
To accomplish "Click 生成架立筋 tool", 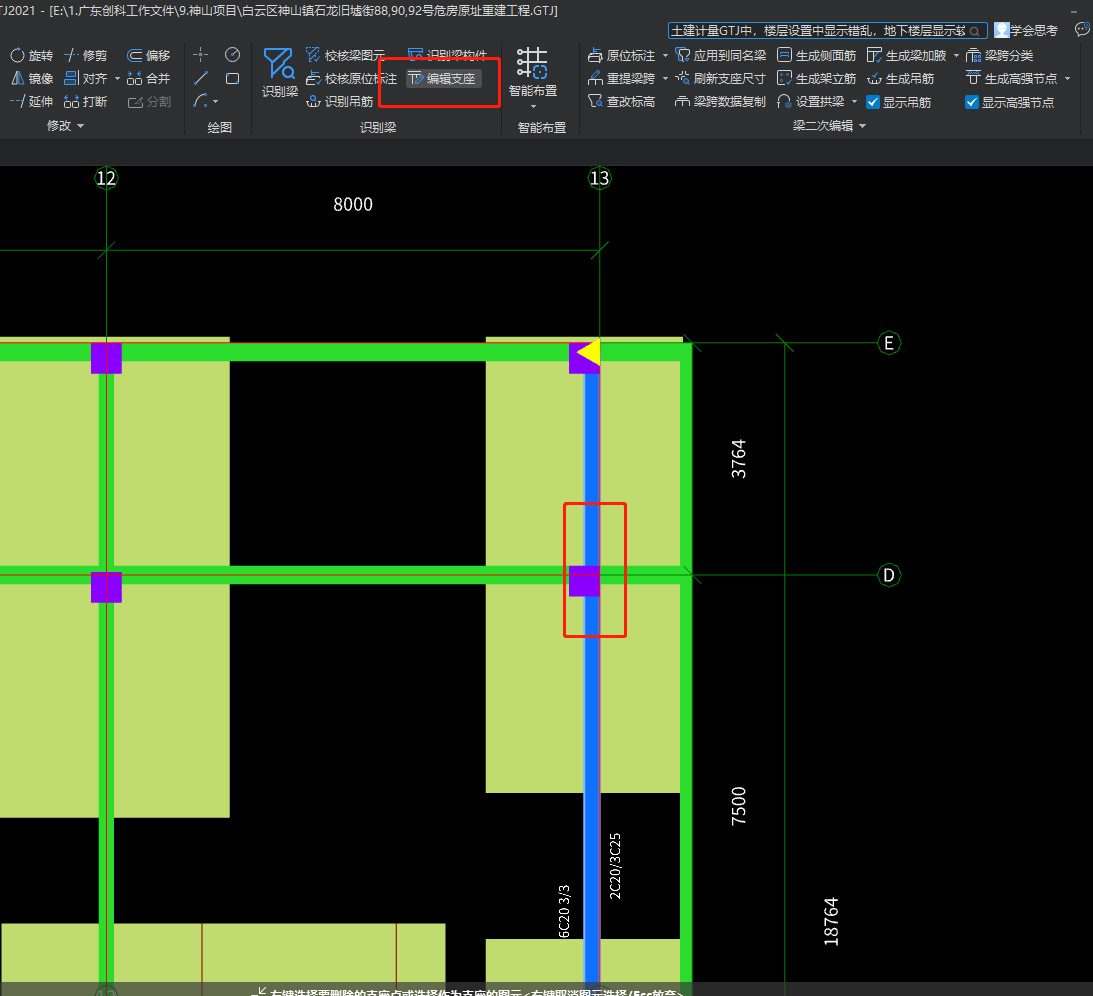I will (816, 78).
